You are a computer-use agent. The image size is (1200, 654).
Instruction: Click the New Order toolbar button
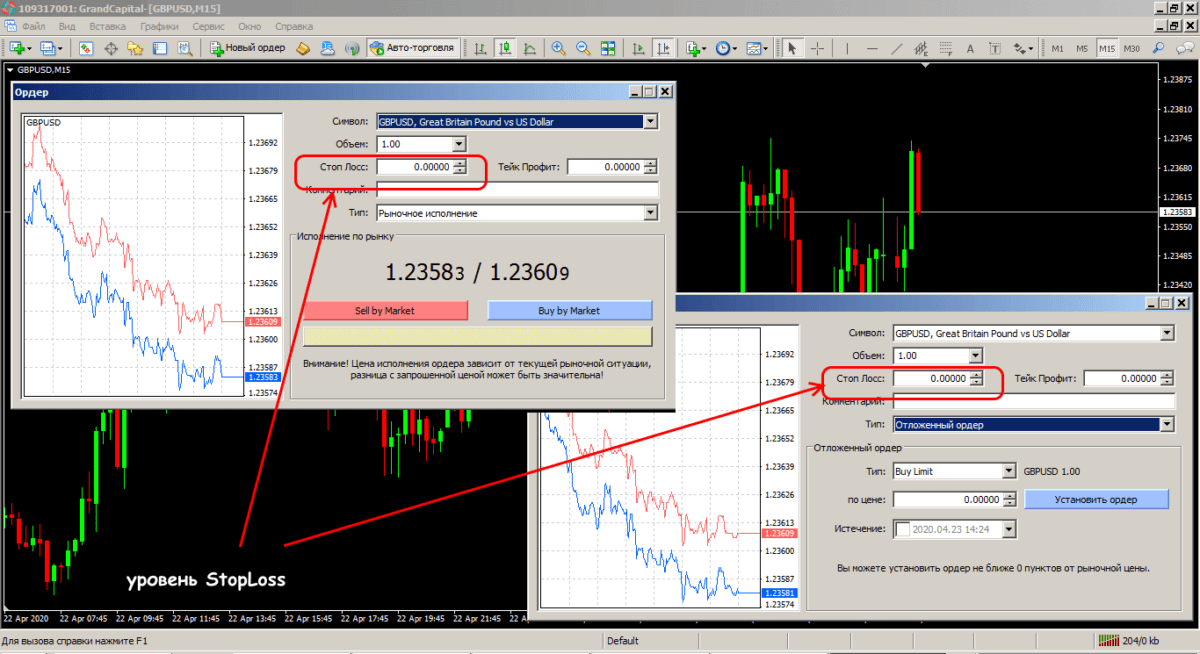pyautogui.click(x=248, y=47)
